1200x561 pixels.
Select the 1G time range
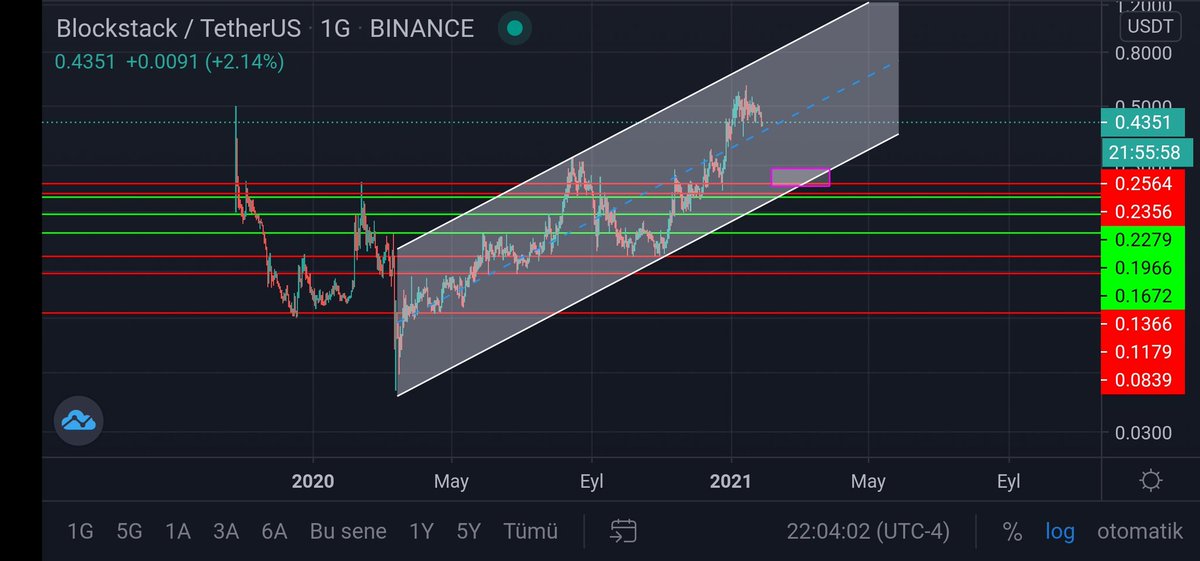(x=80, y=531)
